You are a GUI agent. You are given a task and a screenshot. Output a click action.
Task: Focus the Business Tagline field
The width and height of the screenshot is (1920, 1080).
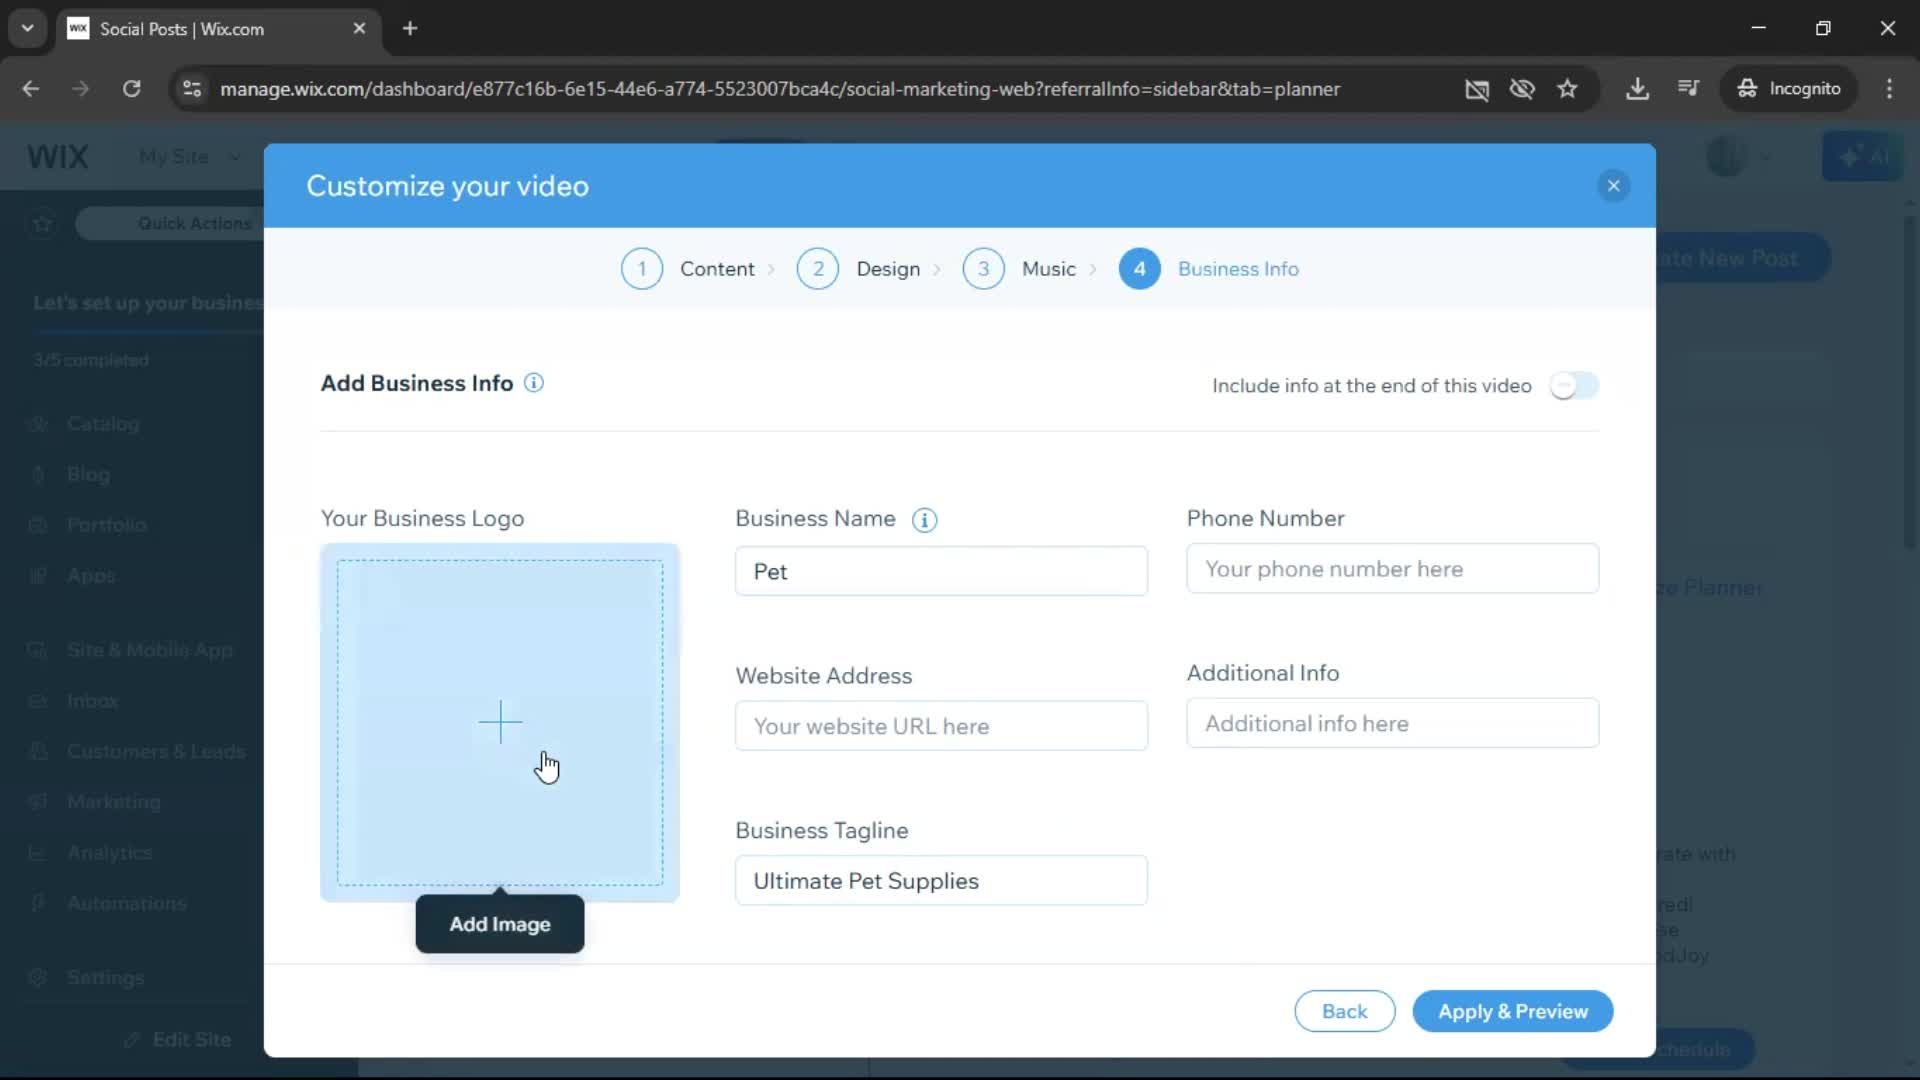[x=941, y=881]
